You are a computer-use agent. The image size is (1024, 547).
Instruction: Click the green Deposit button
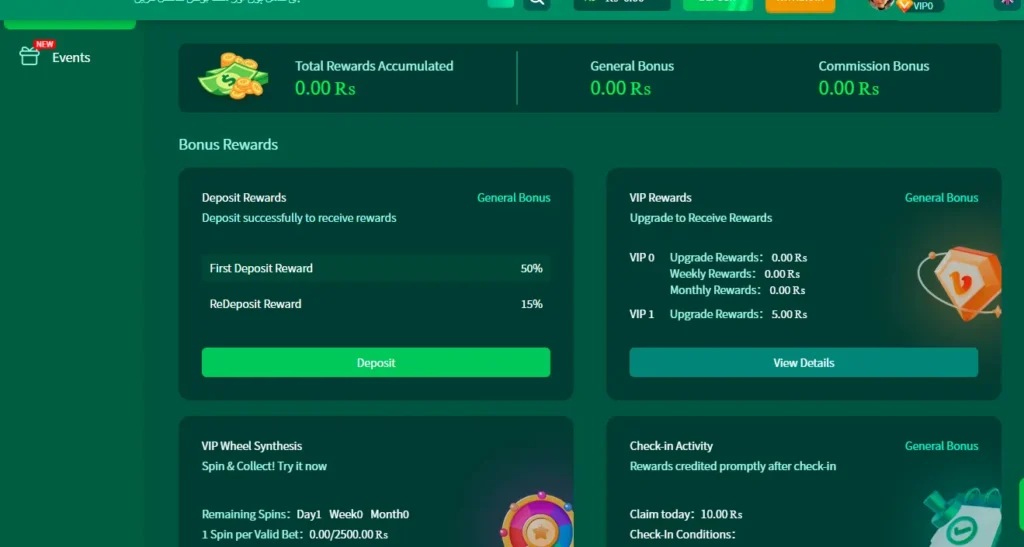[376, 362]
